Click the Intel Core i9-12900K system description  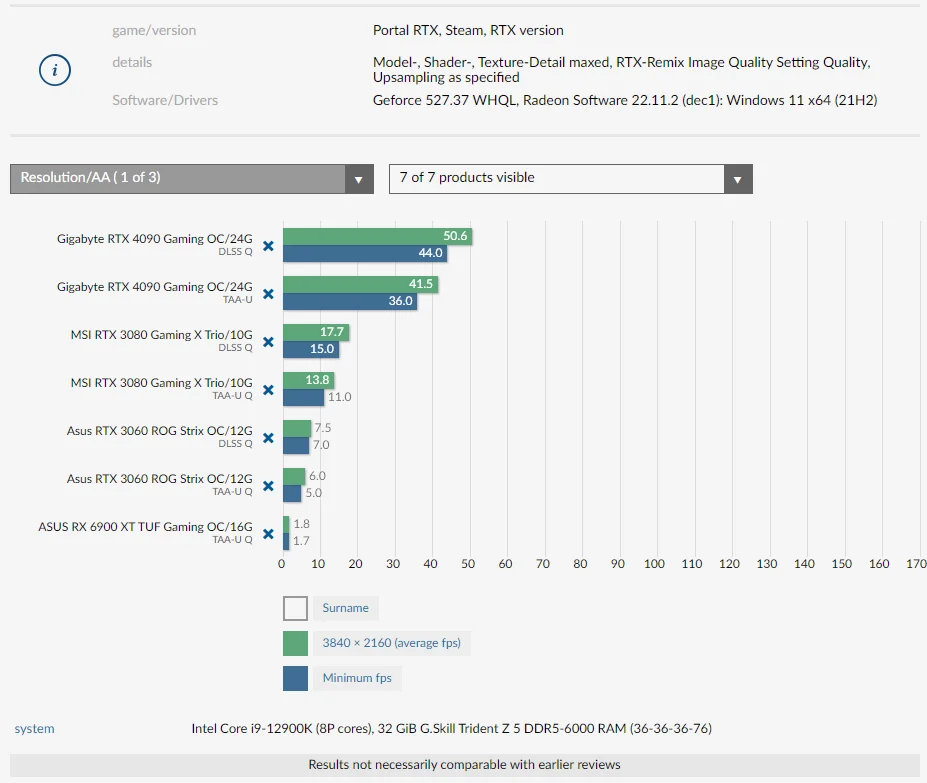[x=452, y=729]
